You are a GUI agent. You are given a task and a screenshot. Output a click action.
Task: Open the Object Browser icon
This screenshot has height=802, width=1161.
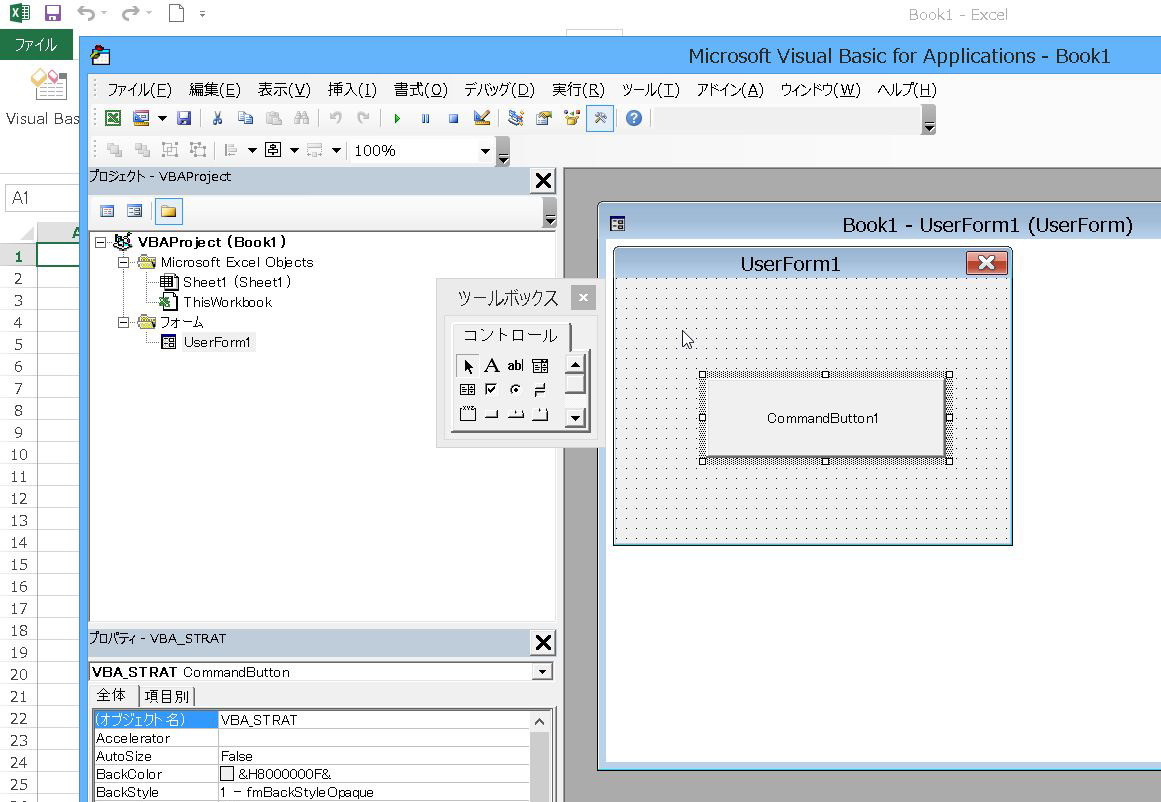pos(572,118)
